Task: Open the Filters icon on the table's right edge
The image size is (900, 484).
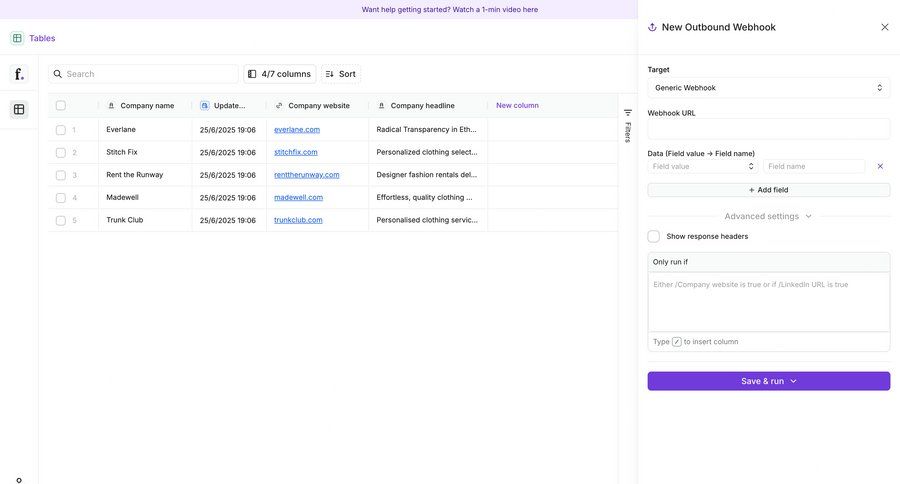Action: (628, 113)
